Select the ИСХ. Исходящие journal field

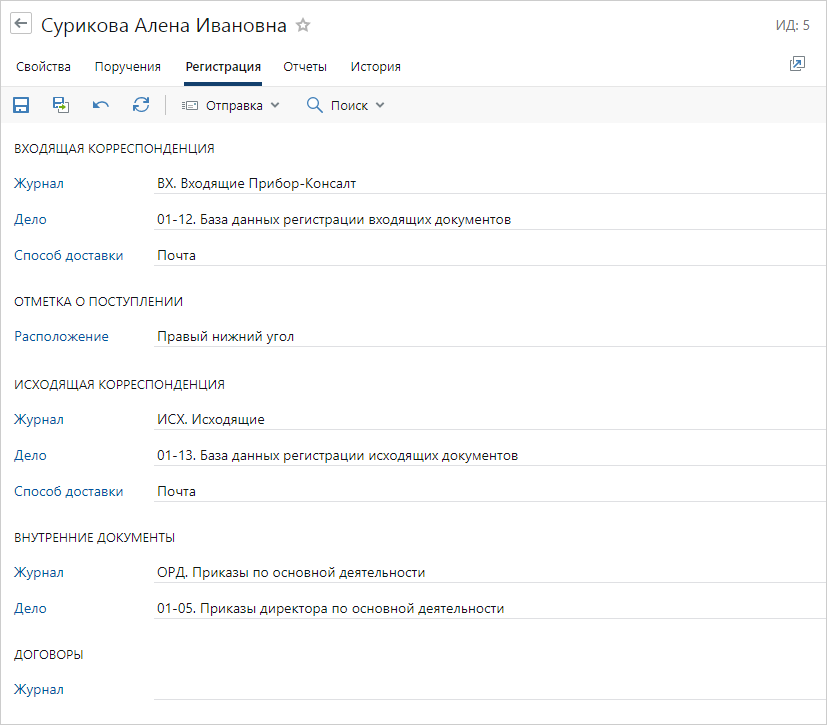point(489,420)
